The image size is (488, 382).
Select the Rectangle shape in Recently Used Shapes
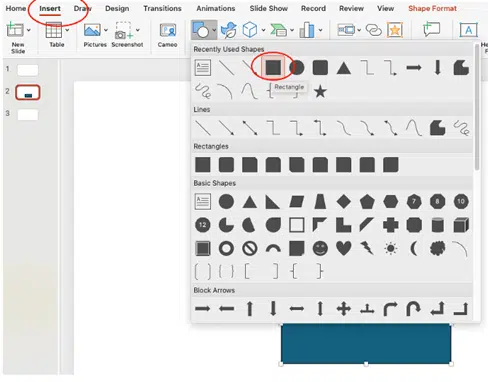click(273, 68)
